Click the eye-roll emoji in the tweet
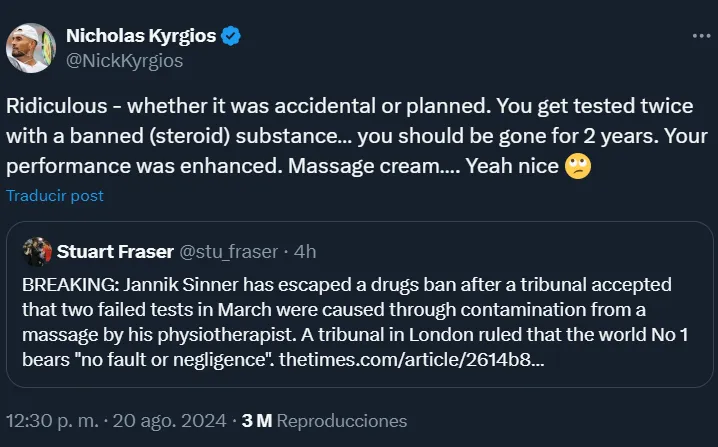 pos(577,166)
